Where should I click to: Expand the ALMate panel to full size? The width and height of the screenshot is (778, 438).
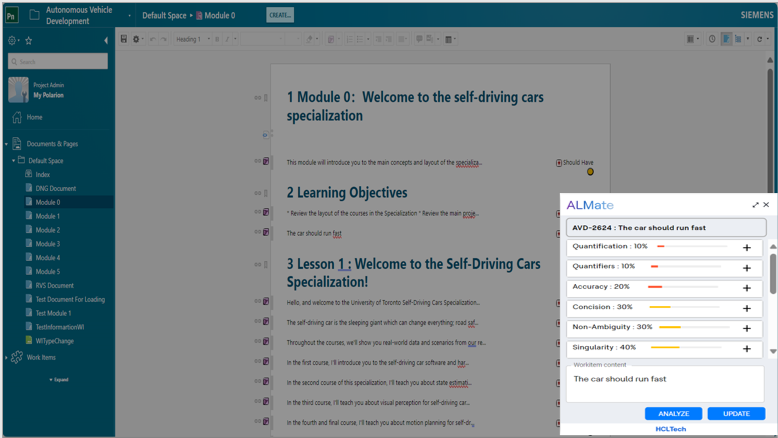click(755, 205)
